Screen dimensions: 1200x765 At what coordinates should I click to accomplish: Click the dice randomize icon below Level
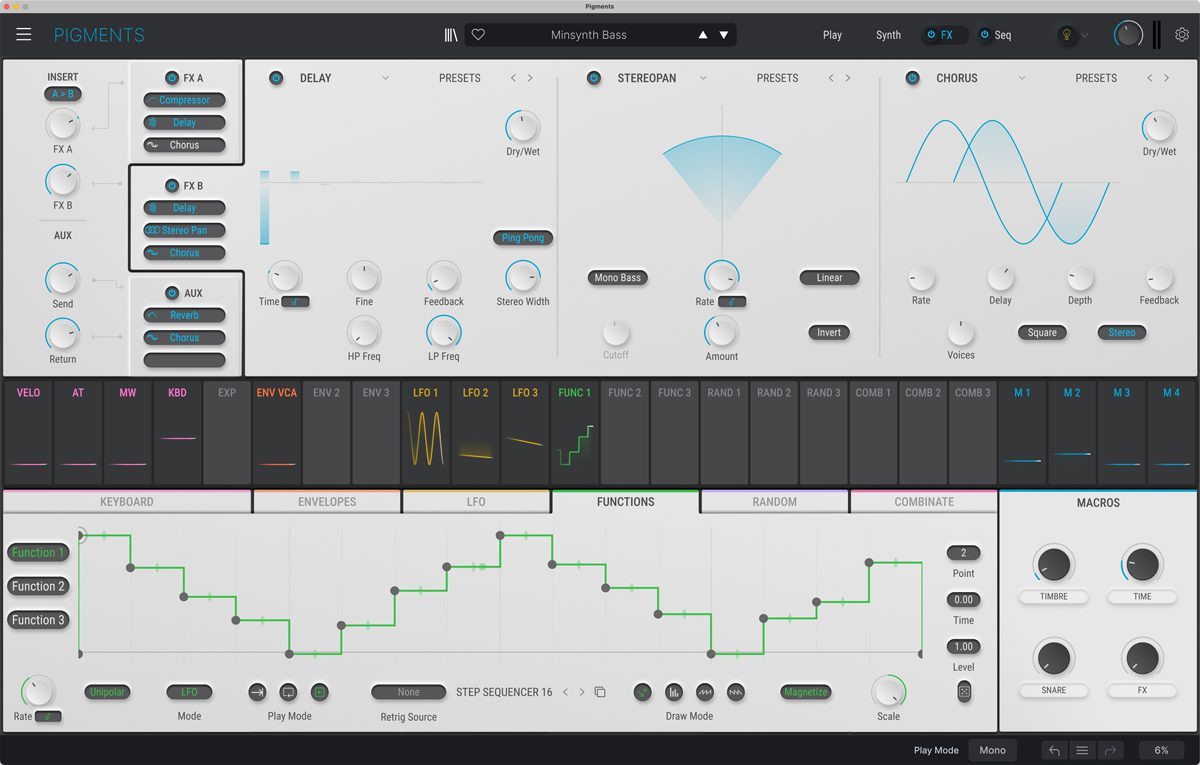click(963, 691)
